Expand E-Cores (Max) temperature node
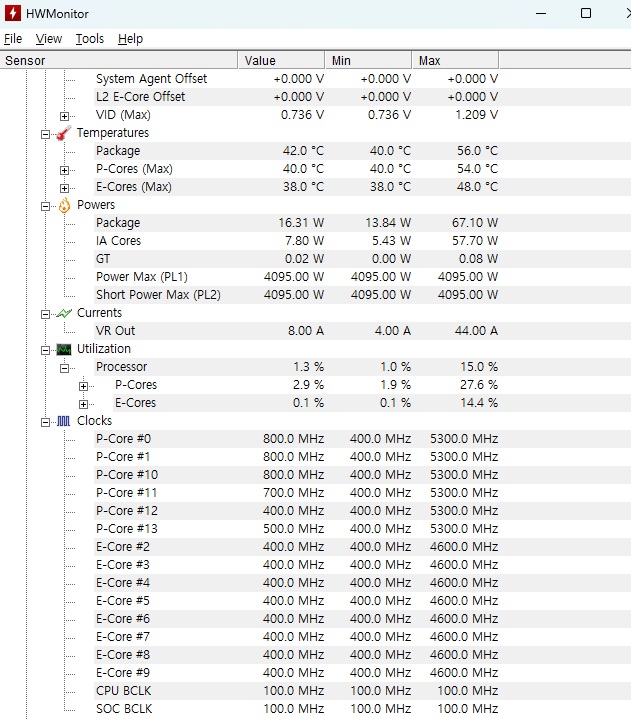Image resolution: width=631 pixels, height=719 pixels. pos(65,188)
